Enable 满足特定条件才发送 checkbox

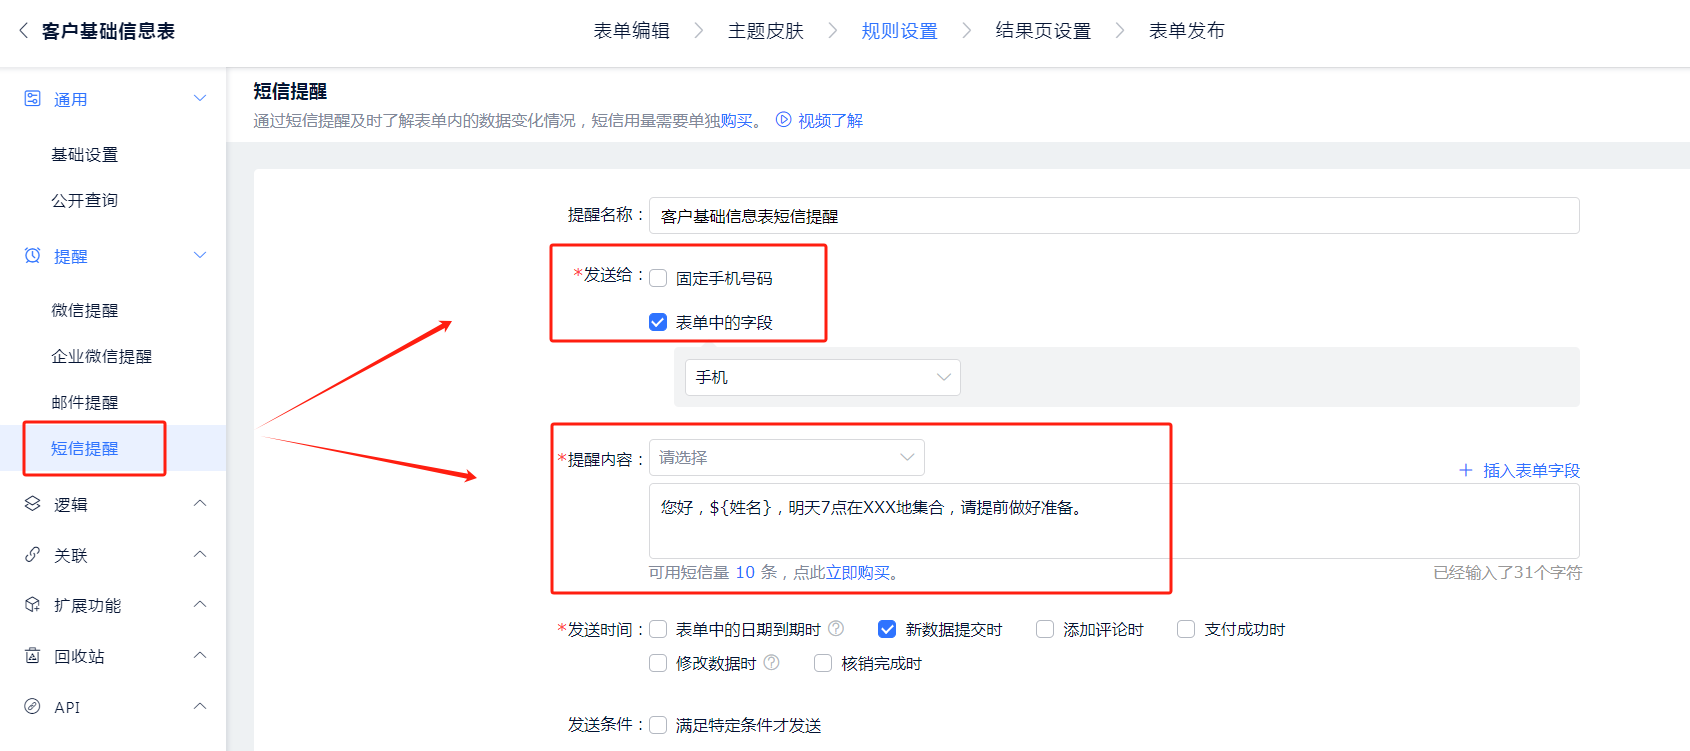pyautogui.click(x=658, y=725)
